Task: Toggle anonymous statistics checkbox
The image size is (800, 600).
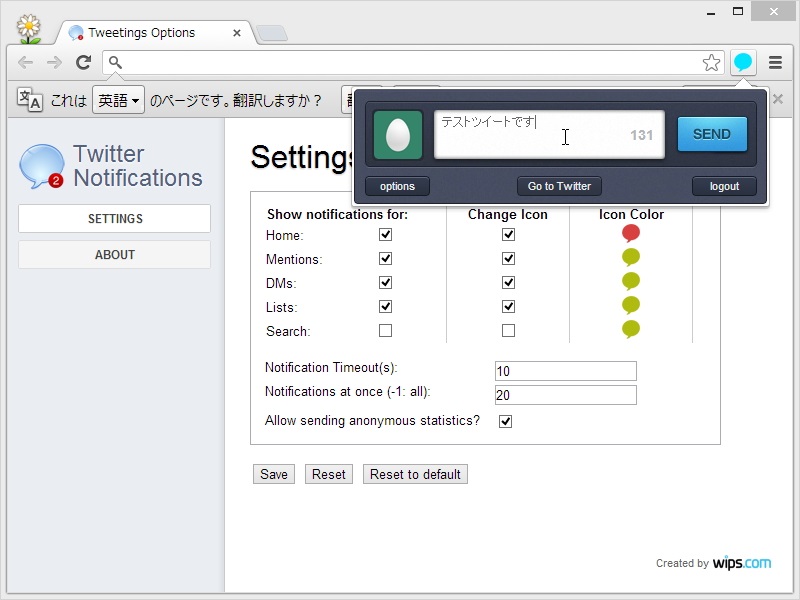Action: click(505, 421)
